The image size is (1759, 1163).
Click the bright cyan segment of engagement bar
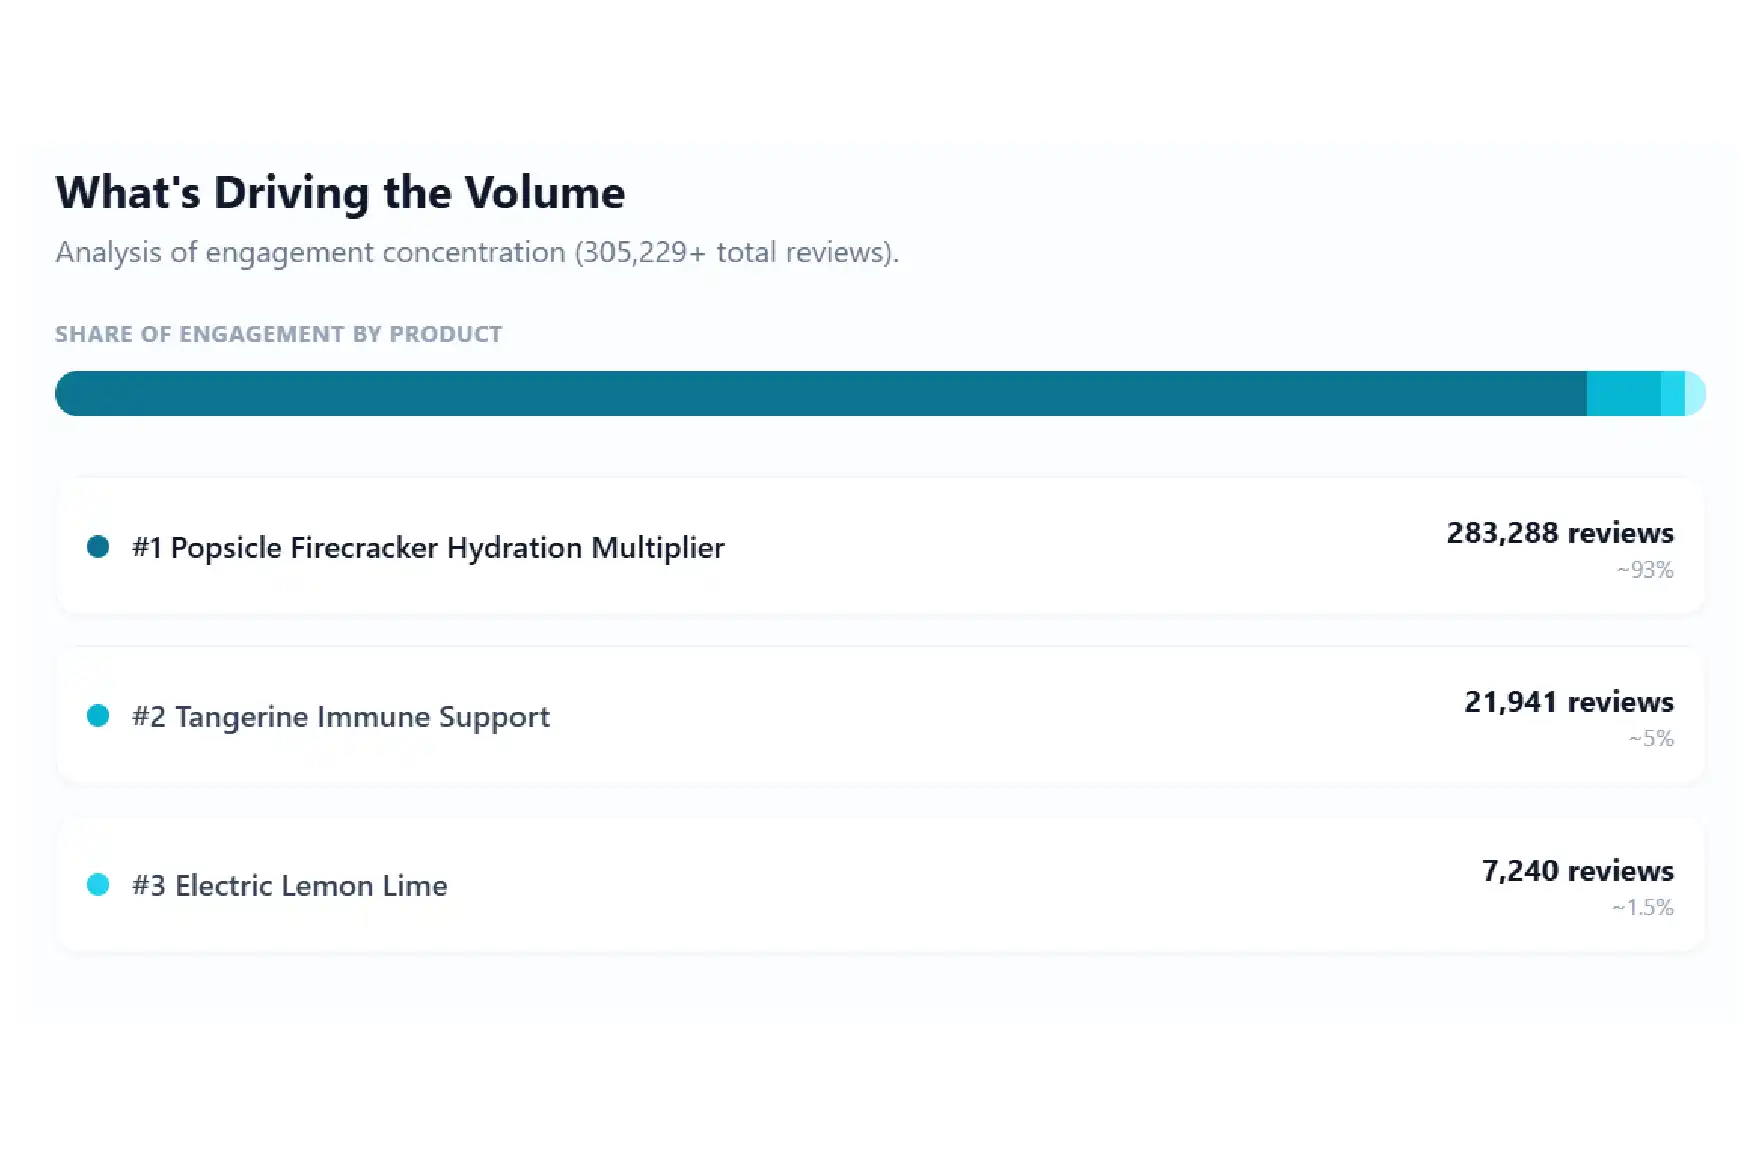[x=1673, y=393]
